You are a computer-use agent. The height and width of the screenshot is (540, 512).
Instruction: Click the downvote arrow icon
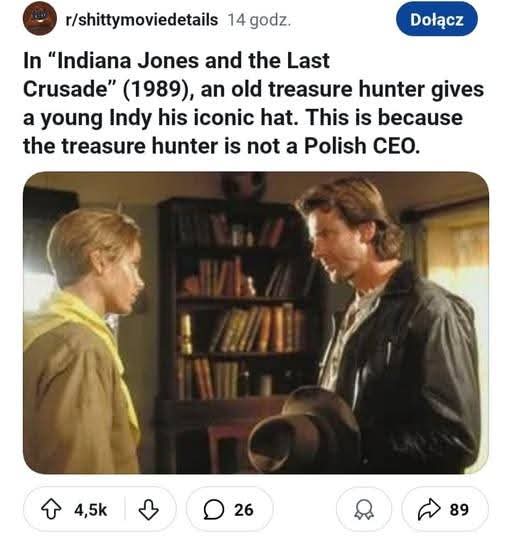point(148,510)
